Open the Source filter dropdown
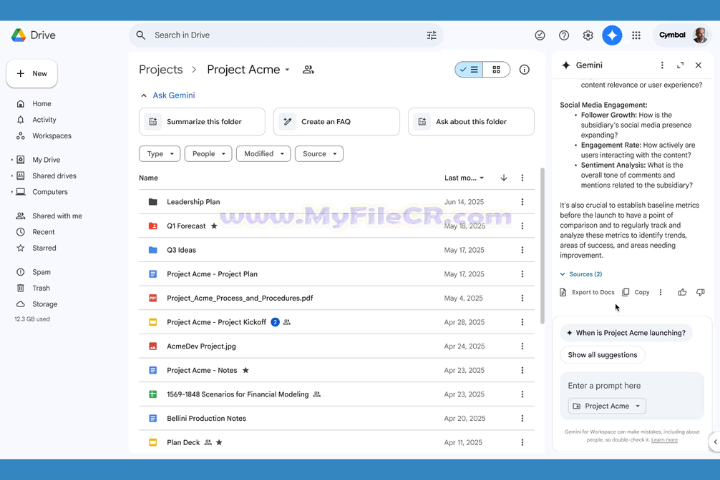 [319, 154]
